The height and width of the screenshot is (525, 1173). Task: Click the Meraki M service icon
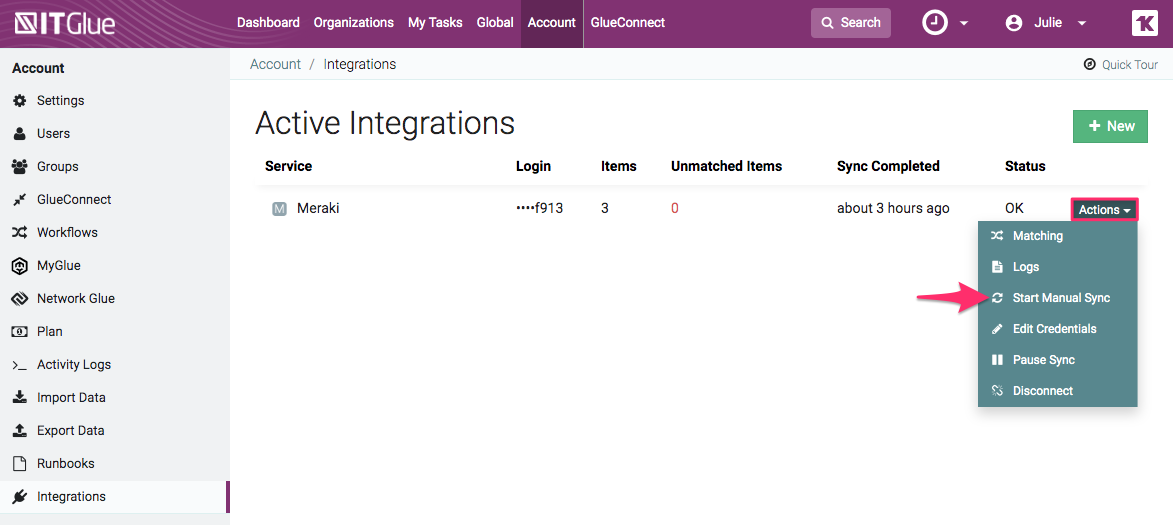pyautogui.click(x=279, y=209)
